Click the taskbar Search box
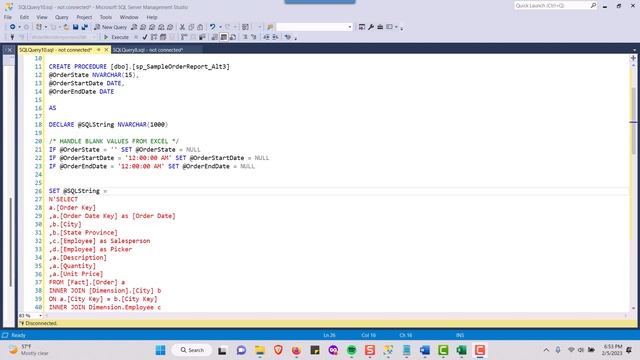This screenshot has width=640, height=360. coord(192,350)
